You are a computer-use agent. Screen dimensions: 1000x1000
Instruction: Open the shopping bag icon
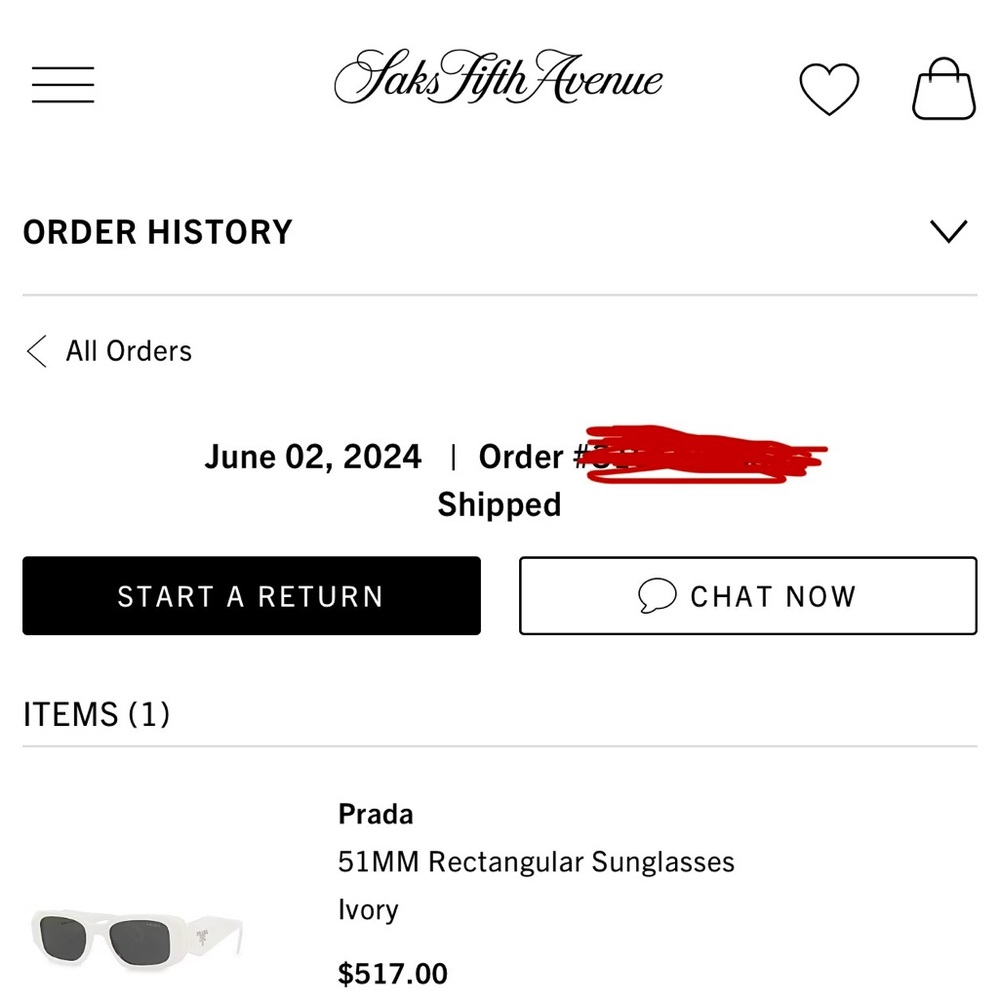[943, 87]
